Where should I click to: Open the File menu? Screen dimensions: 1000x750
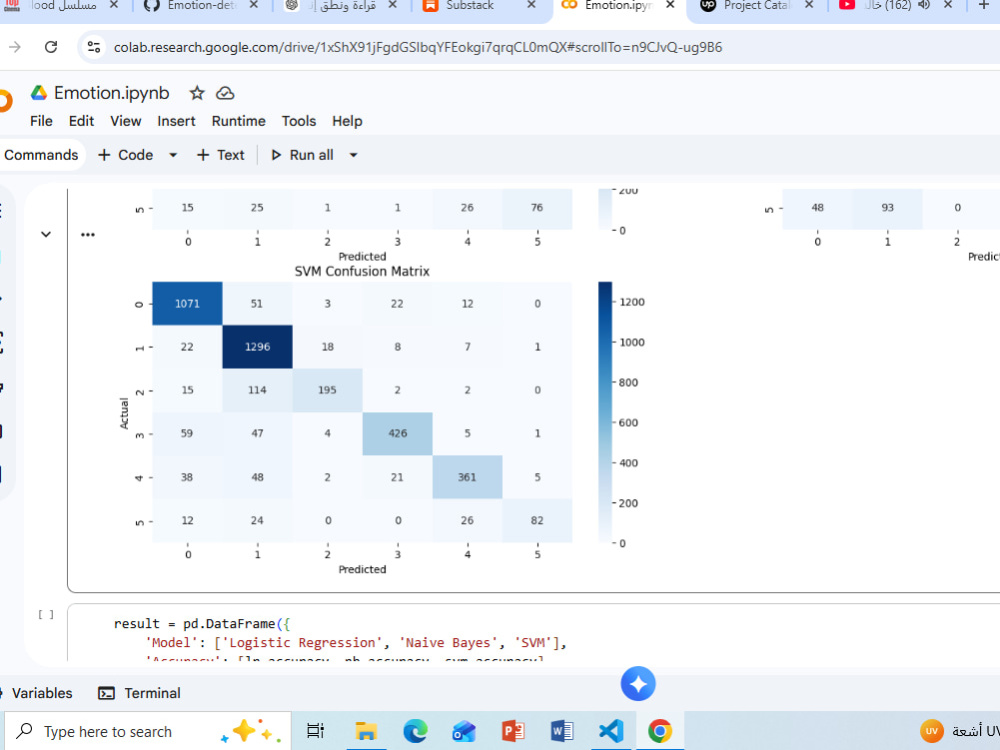41,121
